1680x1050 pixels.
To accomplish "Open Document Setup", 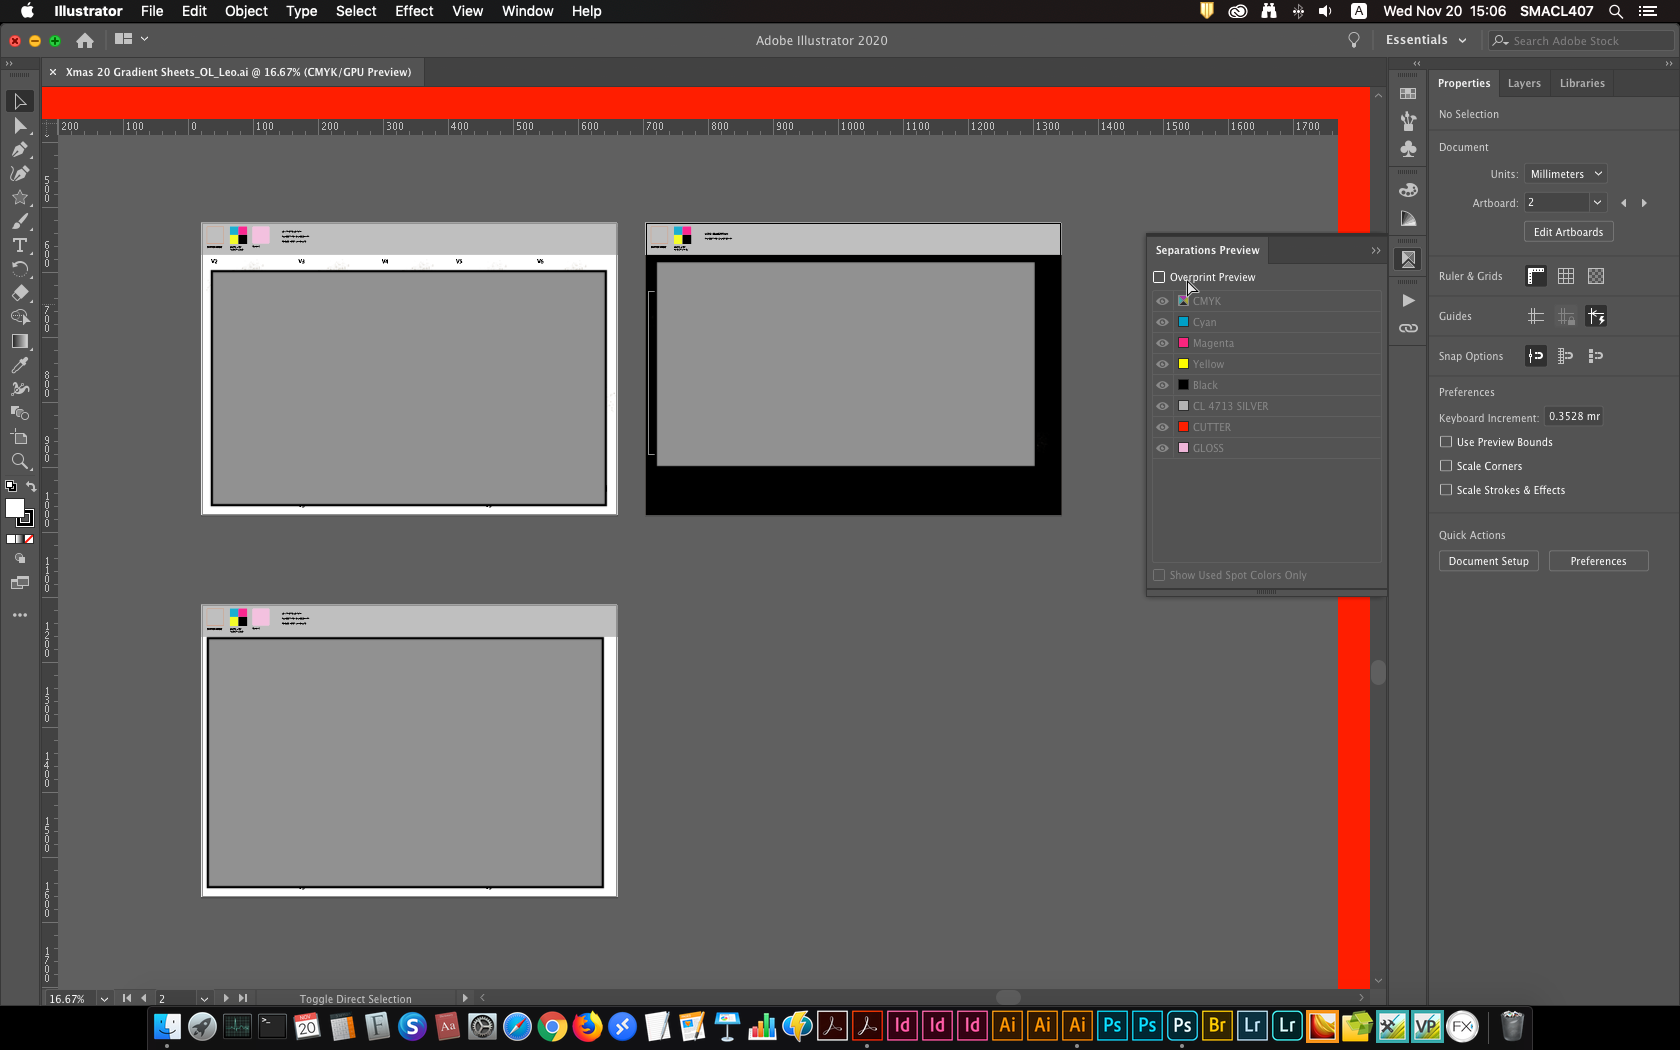I will pos(1488,561).
